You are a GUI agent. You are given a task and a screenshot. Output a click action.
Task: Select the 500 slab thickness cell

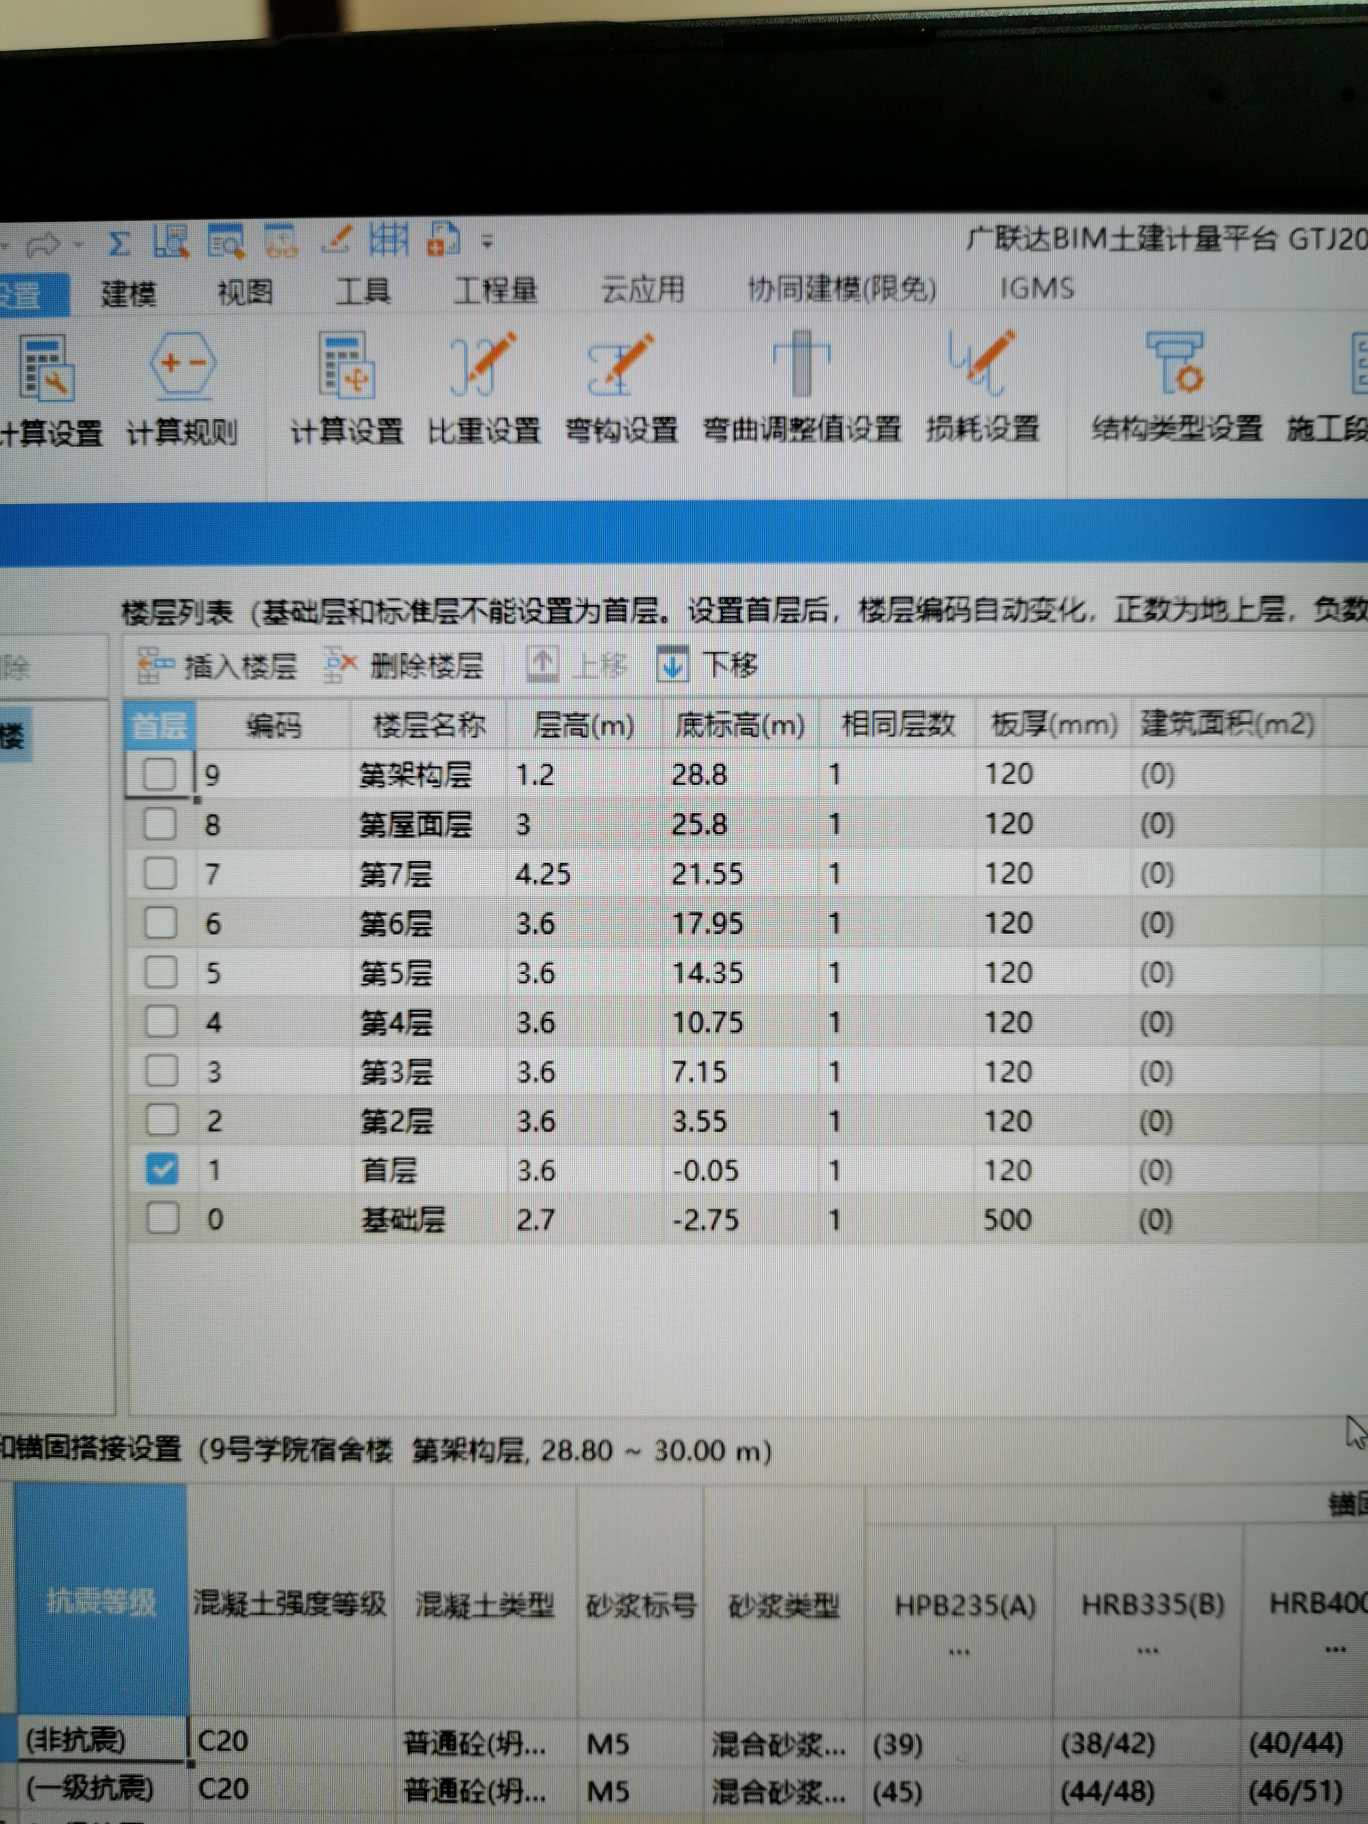tap(1053, 1219)
